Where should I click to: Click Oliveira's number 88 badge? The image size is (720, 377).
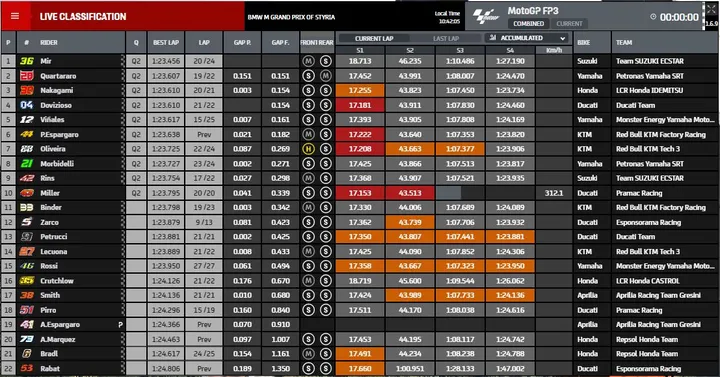pyautogui.click(x=27, y=149)
